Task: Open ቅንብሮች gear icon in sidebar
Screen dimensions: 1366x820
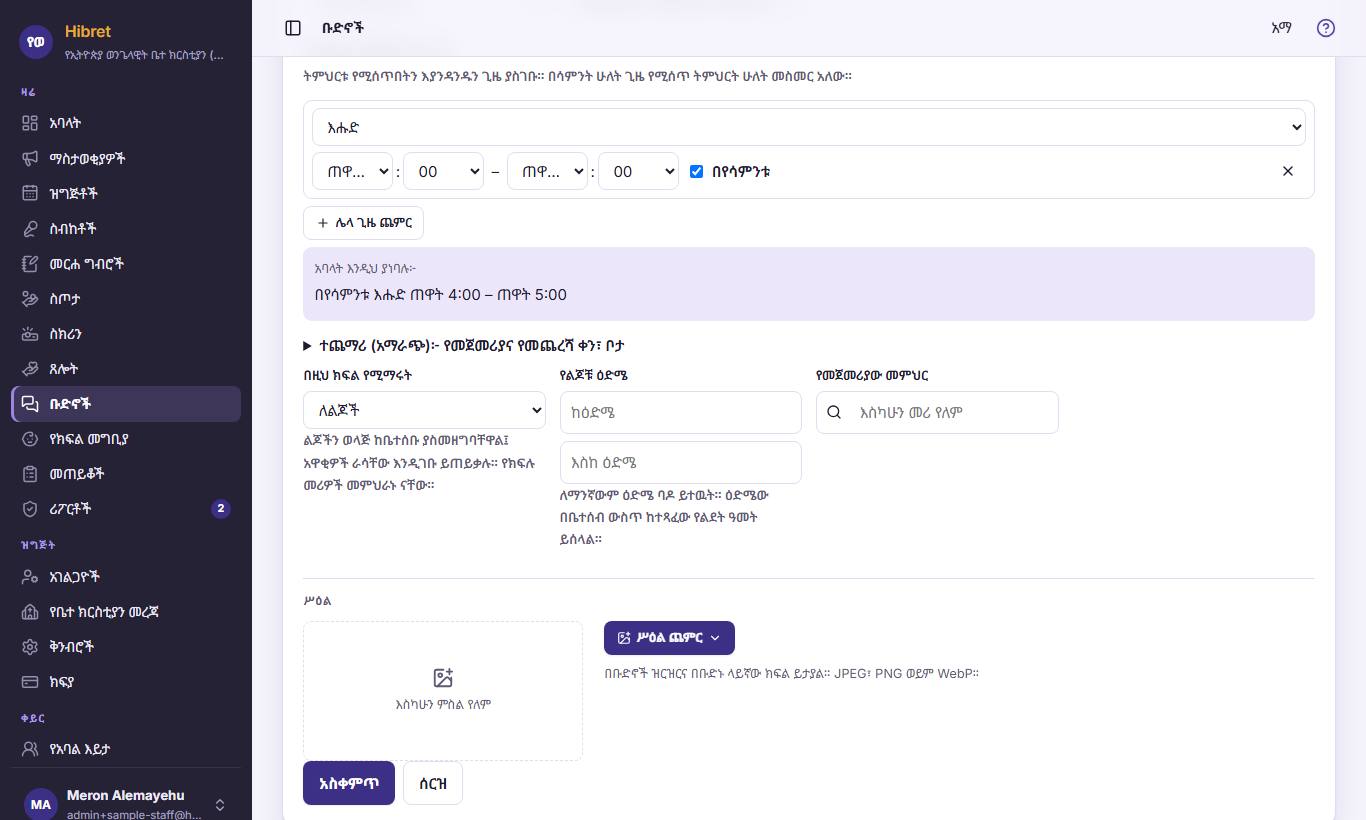Action: click(30, 646)
